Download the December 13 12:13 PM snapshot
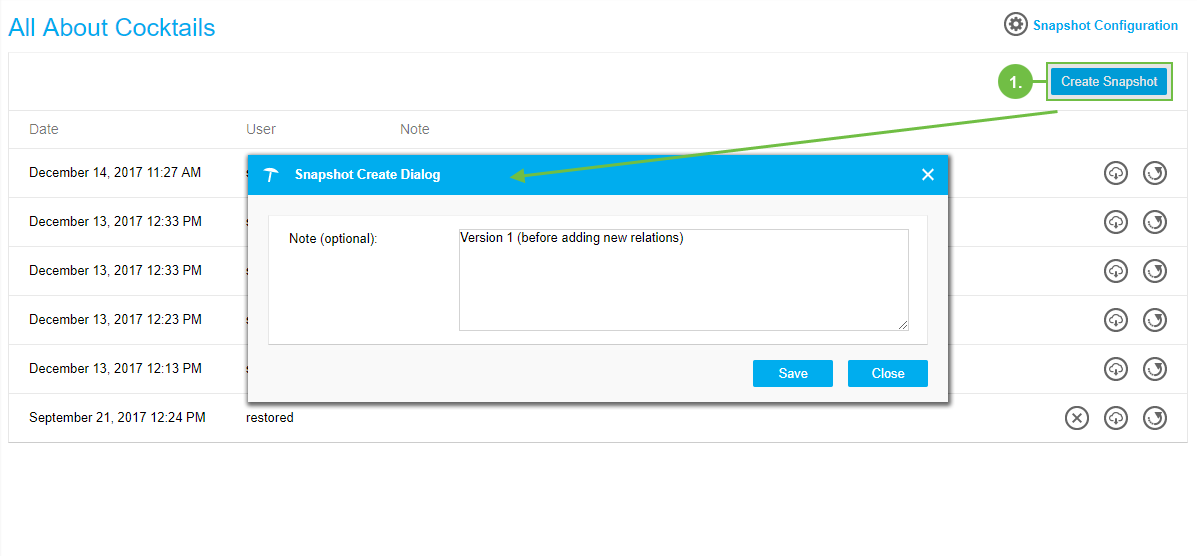1197x556 pixels. pos(1115,369)
